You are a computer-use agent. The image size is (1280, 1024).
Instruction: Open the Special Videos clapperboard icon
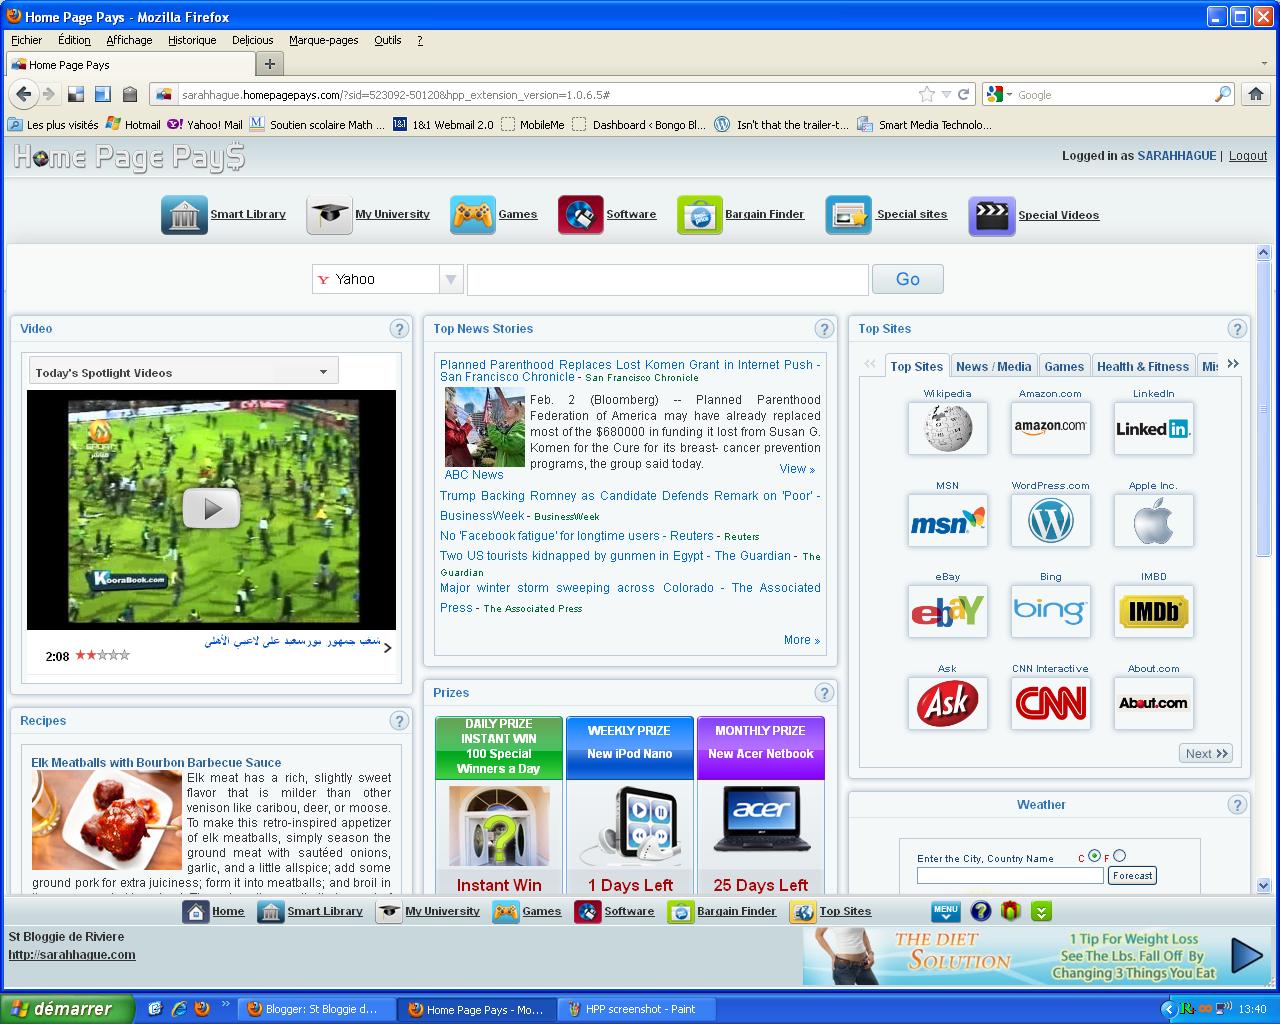coord(991,216)
